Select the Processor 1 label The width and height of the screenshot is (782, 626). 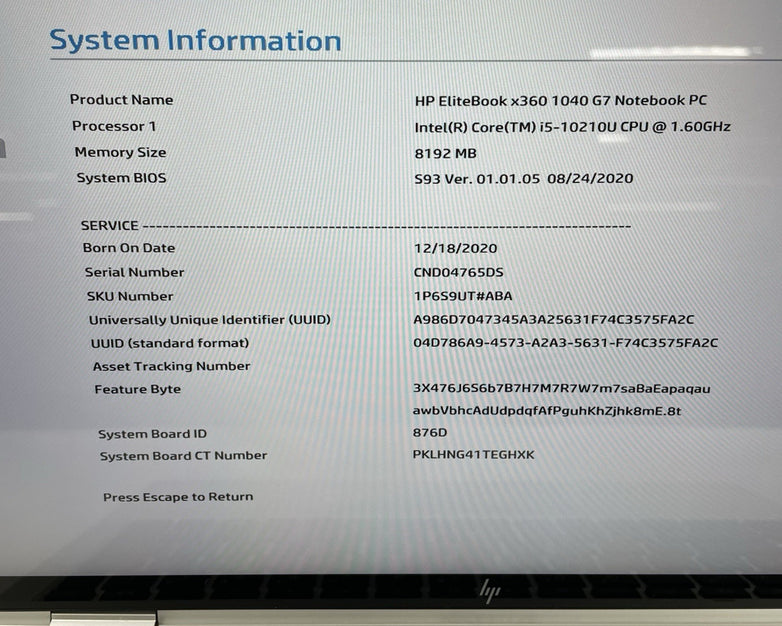click(x=114, y=126)
